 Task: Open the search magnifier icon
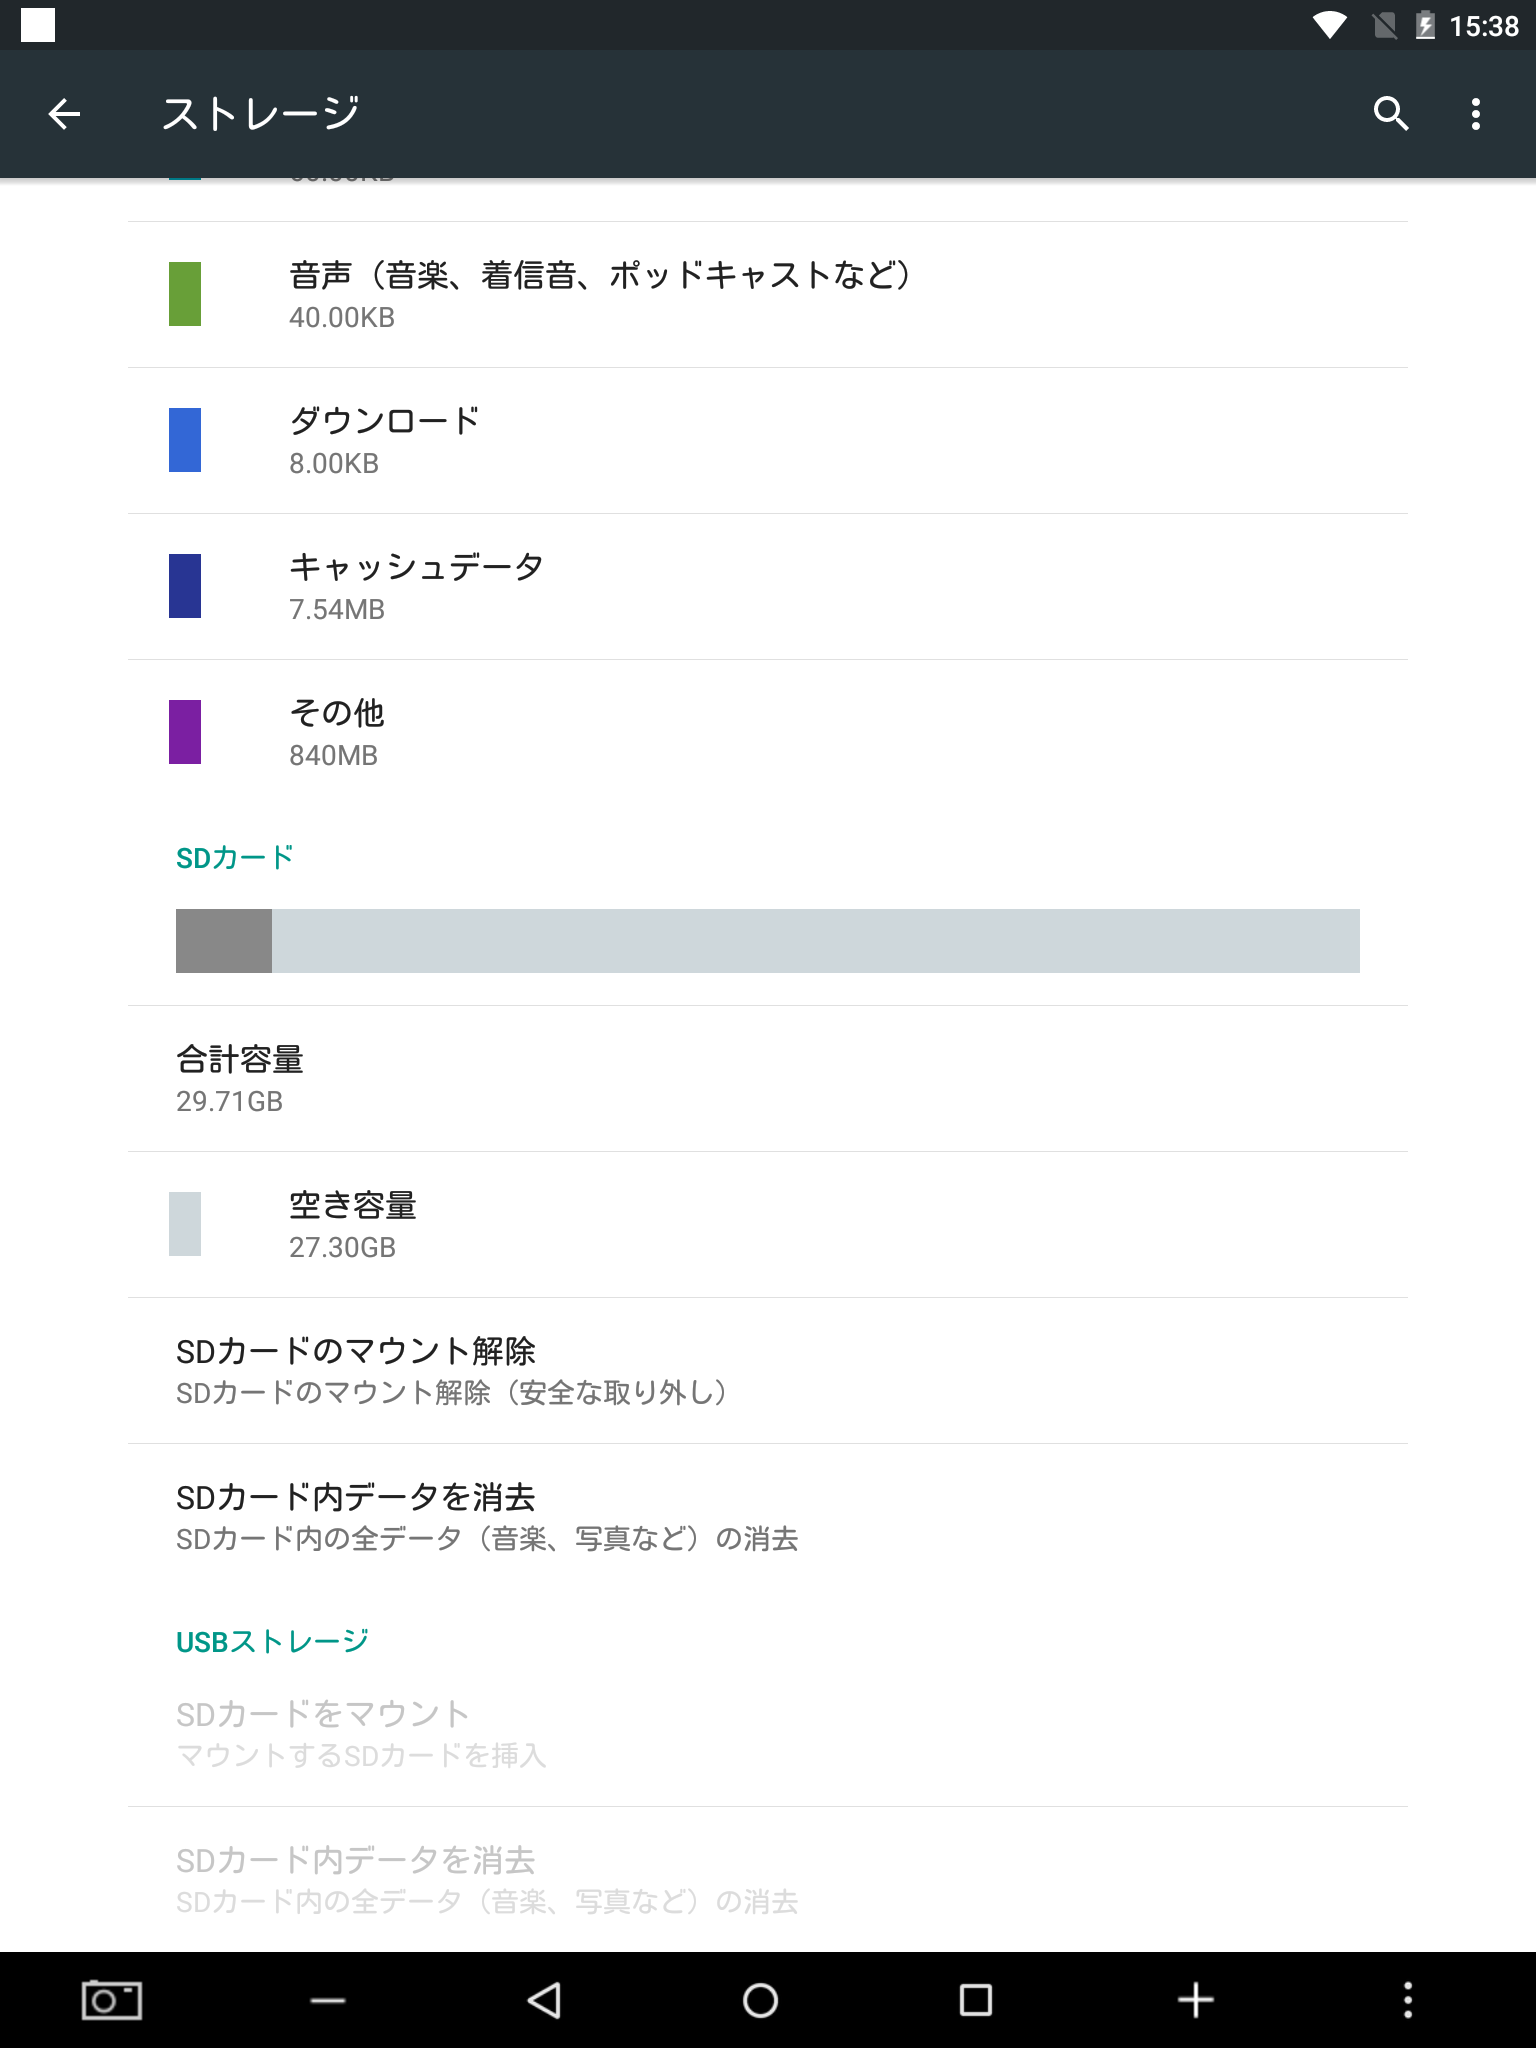tap(1390, 114)
